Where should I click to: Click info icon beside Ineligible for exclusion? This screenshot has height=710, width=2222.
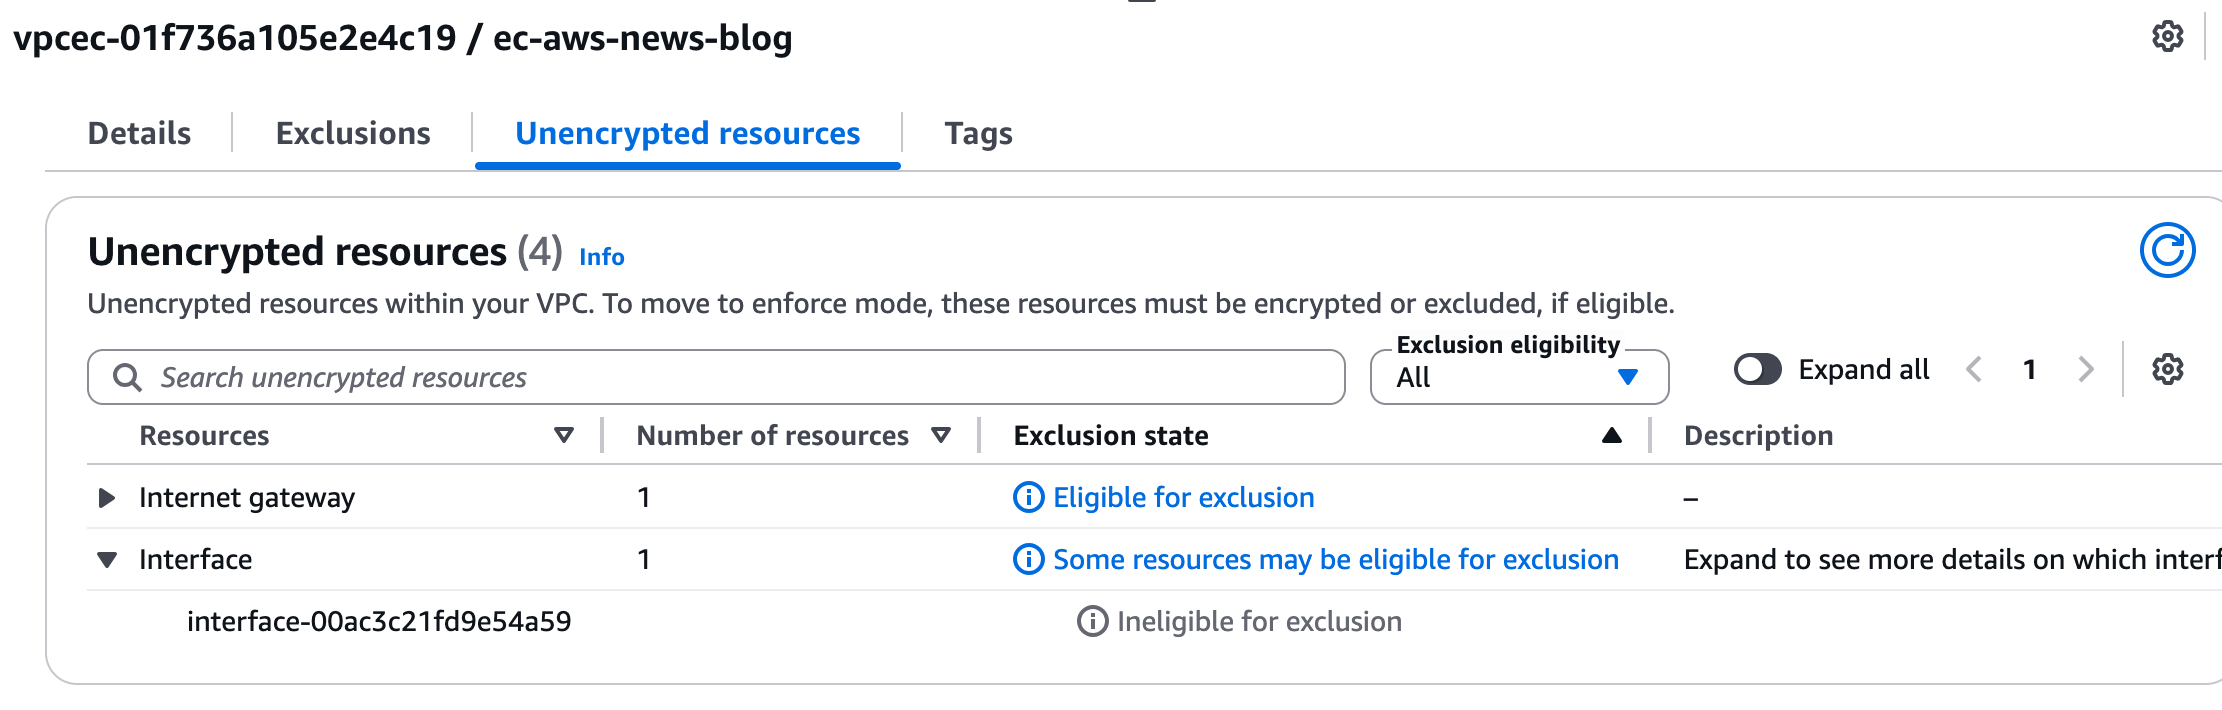click(x=1092, y=621)
